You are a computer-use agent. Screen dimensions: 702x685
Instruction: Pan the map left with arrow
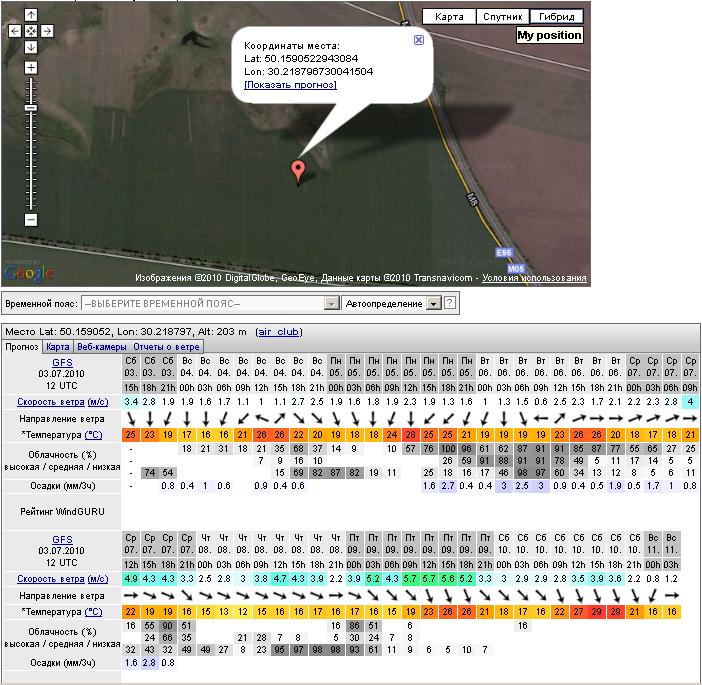click(15, 32)
